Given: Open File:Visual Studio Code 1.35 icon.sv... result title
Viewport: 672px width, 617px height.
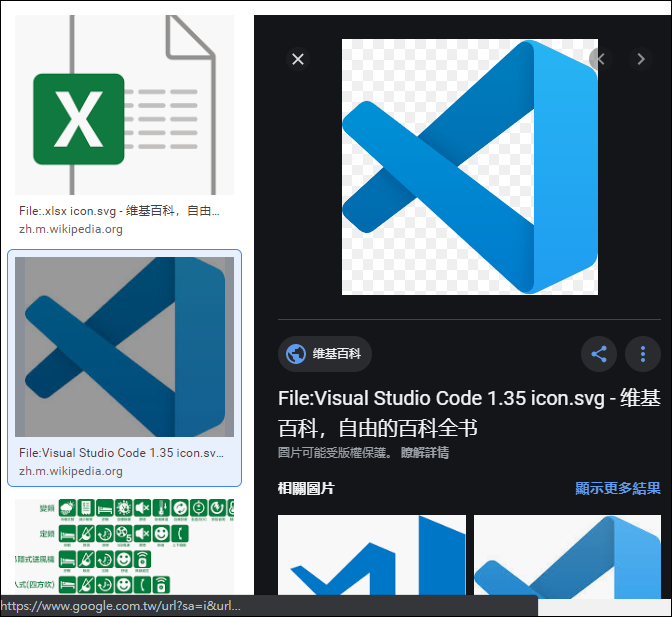Looking at the screenshot, I should point(121,453).
